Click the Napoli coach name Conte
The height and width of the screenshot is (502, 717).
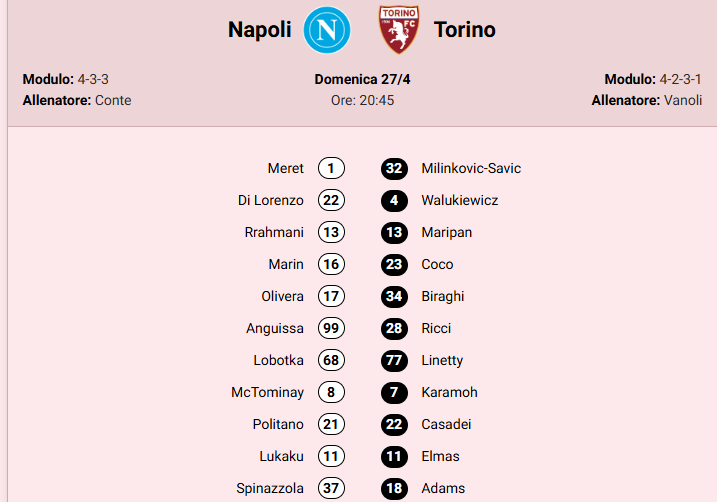(113, 100)
